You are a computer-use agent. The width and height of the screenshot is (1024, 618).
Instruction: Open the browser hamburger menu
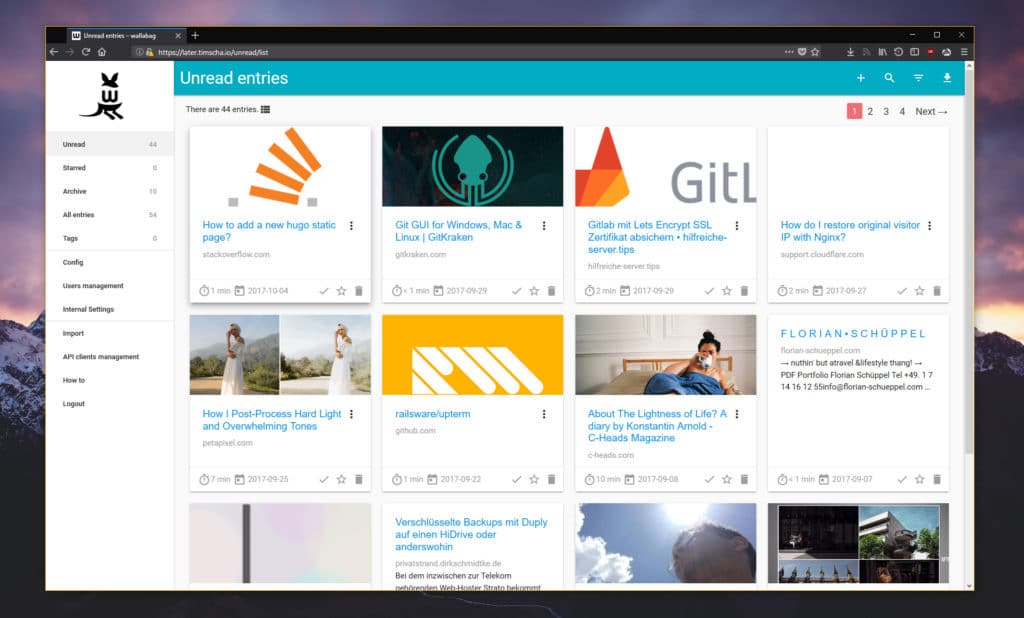click(963, 52)
